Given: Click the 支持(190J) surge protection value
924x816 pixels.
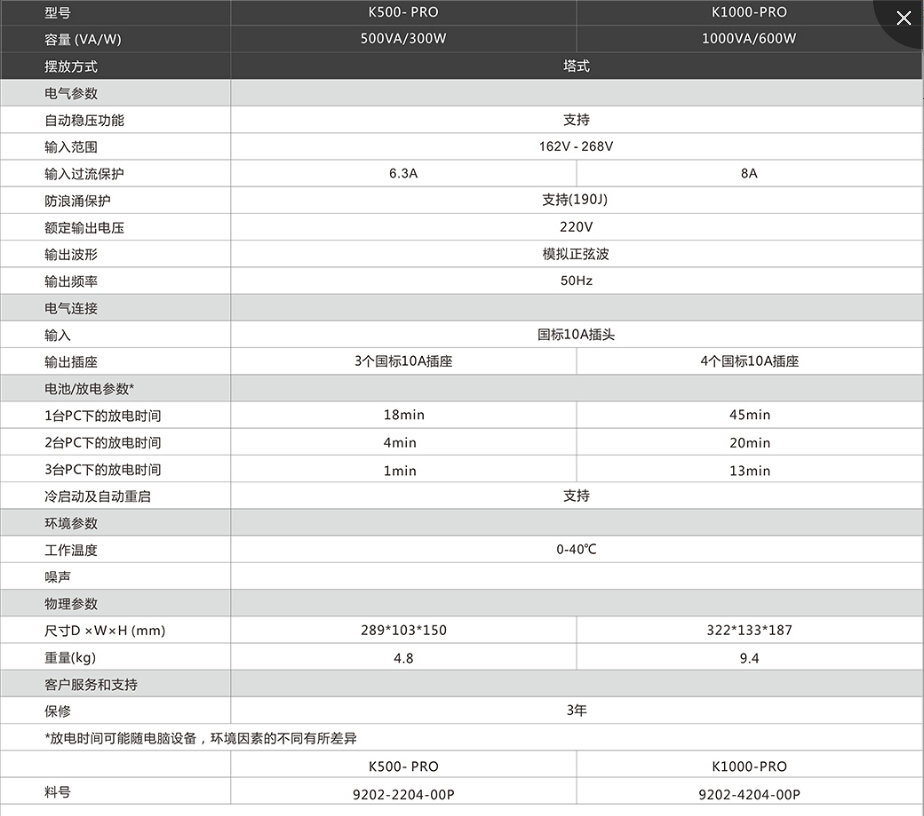Looking at the screenshot, I should tap(576, 200).
